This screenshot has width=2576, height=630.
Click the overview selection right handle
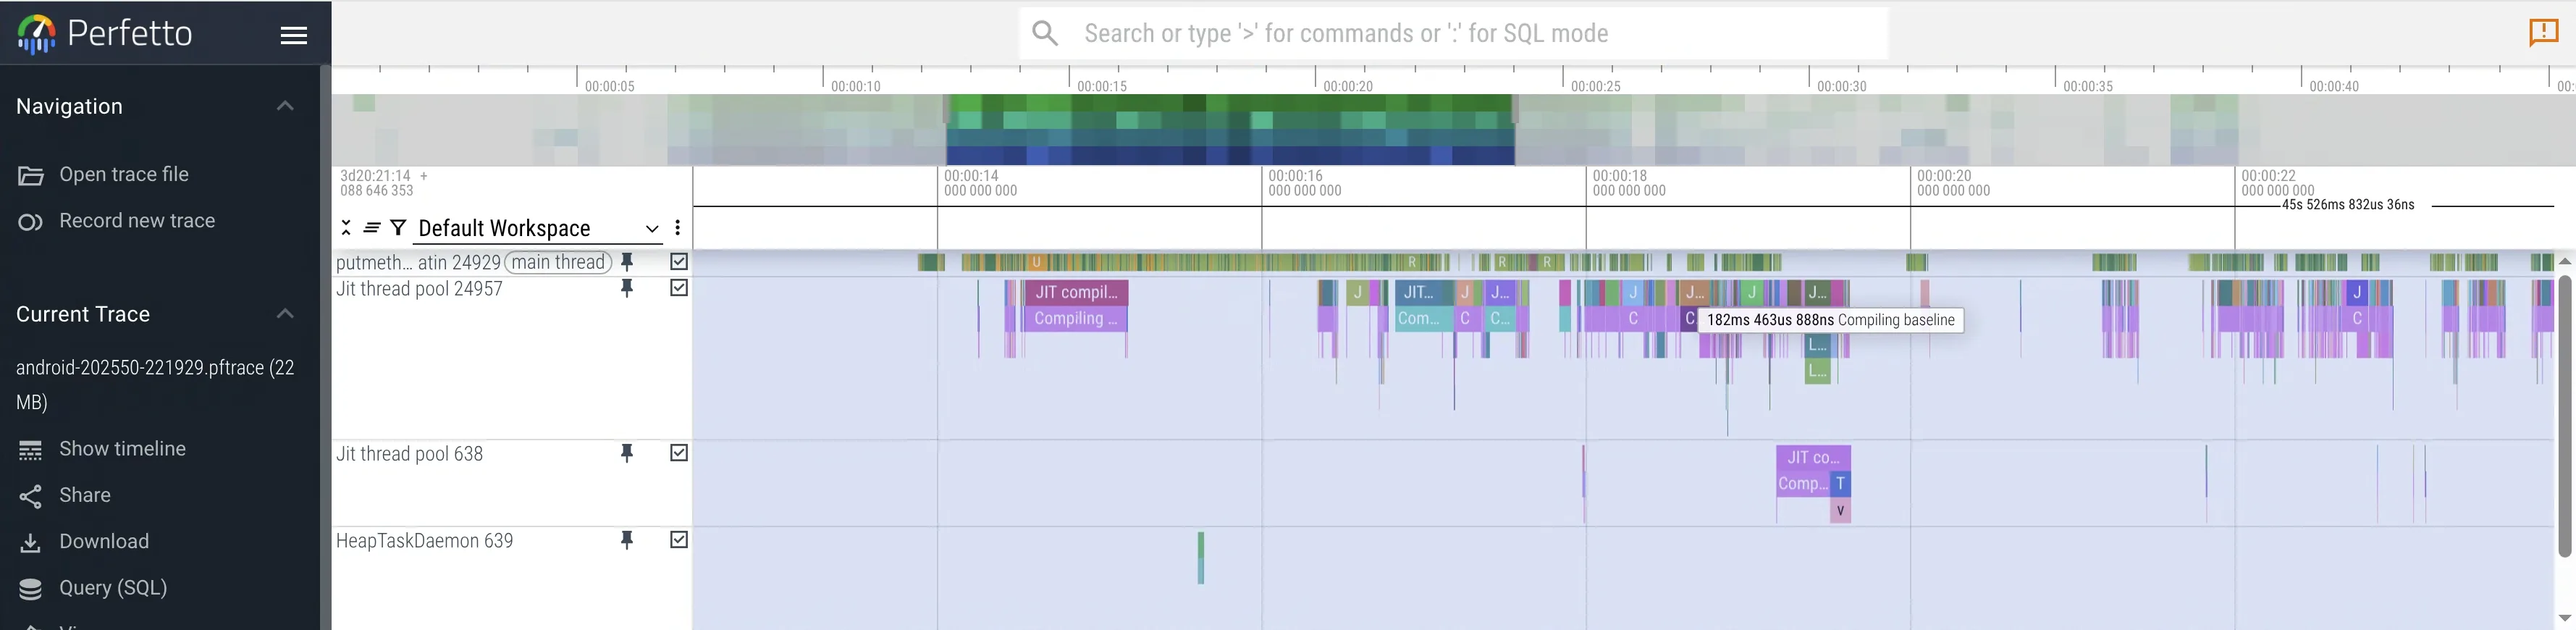pos(1515,110)
